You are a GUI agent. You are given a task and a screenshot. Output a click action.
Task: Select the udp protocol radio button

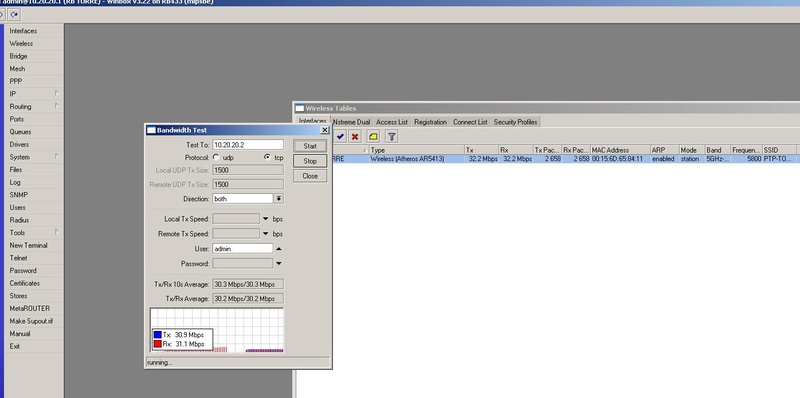click(x=216, y=158)
